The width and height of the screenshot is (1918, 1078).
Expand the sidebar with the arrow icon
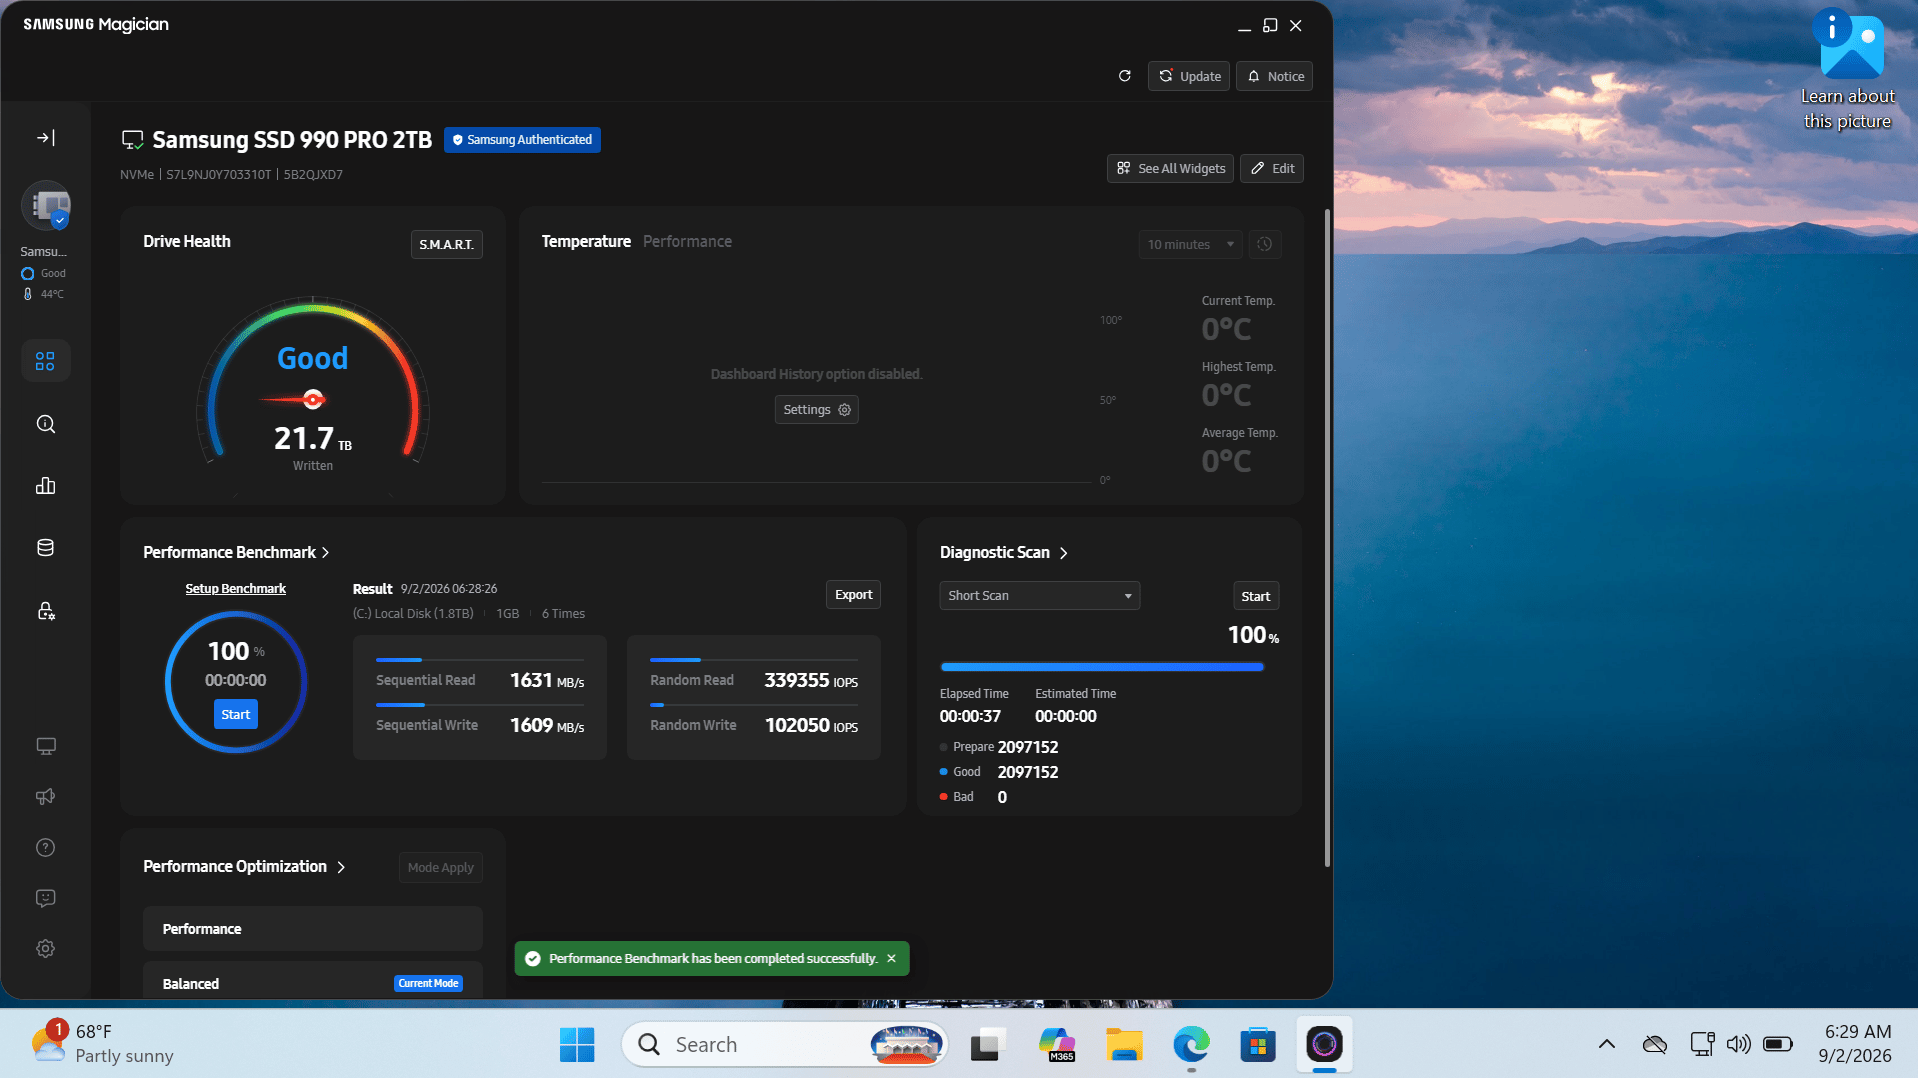click(x=46, y=138)
